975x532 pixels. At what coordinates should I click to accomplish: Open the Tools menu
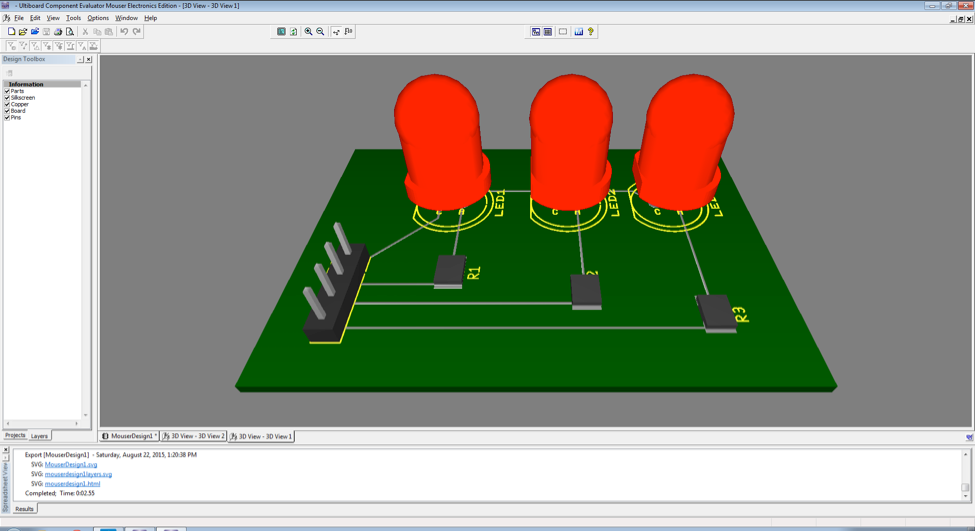(x=73, y=18)
